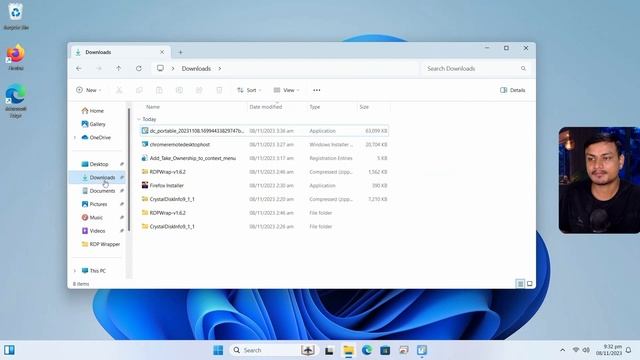Click the Rename toolbar icon
The image size is (640, 360).
pyautogui.click(x=179, y=90)
